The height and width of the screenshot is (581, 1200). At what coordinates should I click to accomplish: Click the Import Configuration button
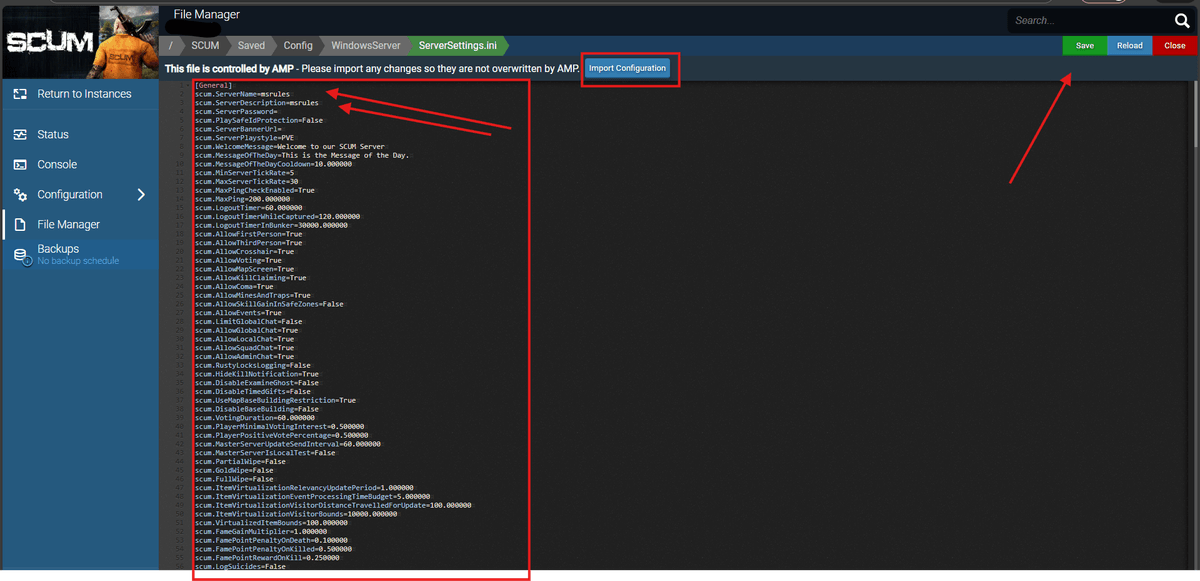click(627, 68)
